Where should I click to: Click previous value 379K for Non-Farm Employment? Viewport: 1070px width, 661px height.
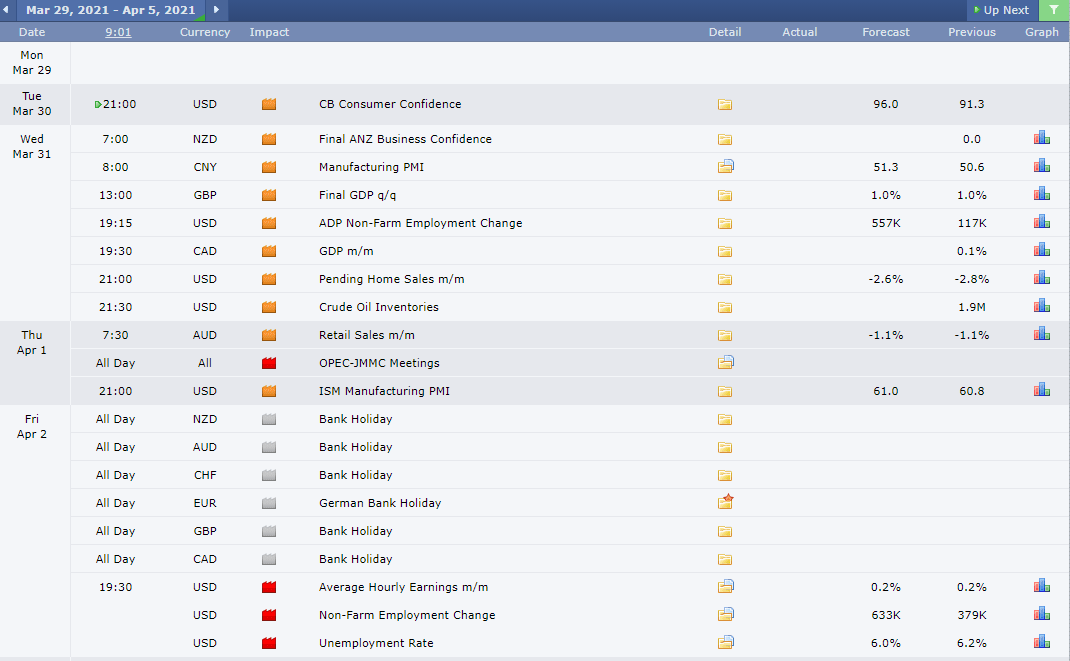pos(972,615)
